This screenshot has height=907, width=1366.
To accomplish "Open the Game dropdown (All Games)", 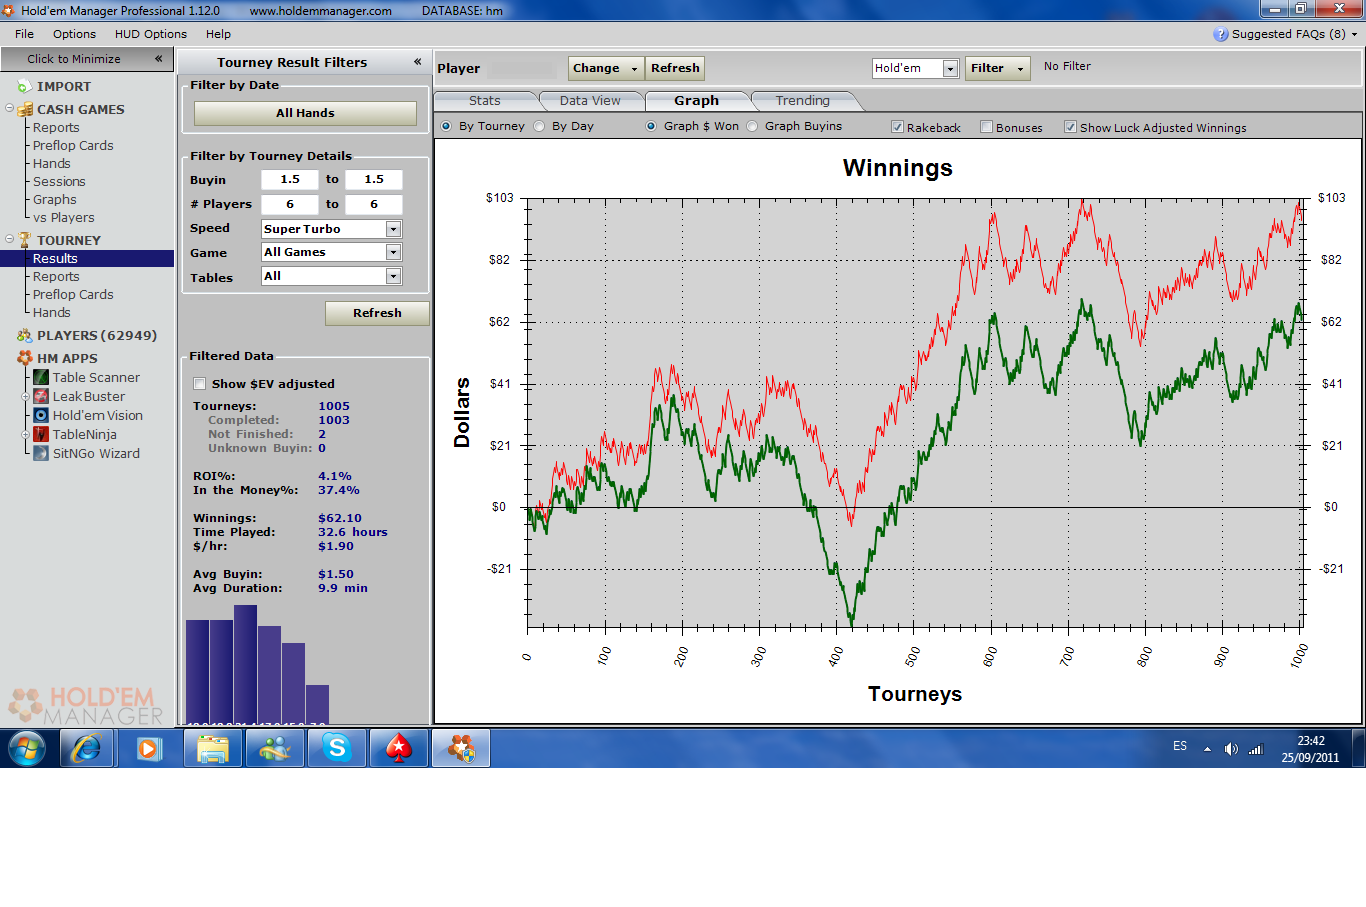I will (393, 253).
